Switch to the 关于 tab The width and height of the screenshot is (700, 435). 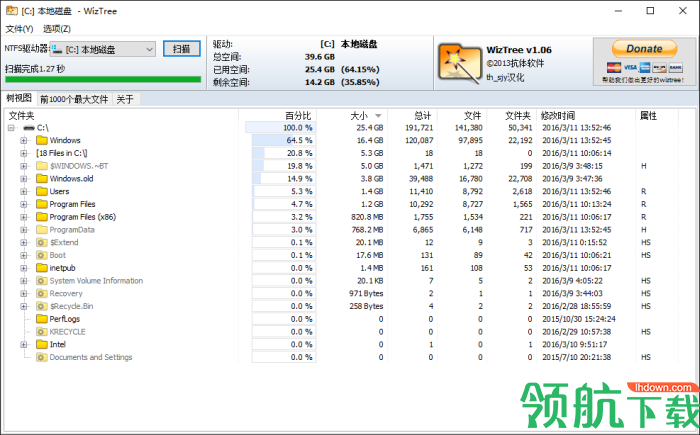(x=126, y=99)
